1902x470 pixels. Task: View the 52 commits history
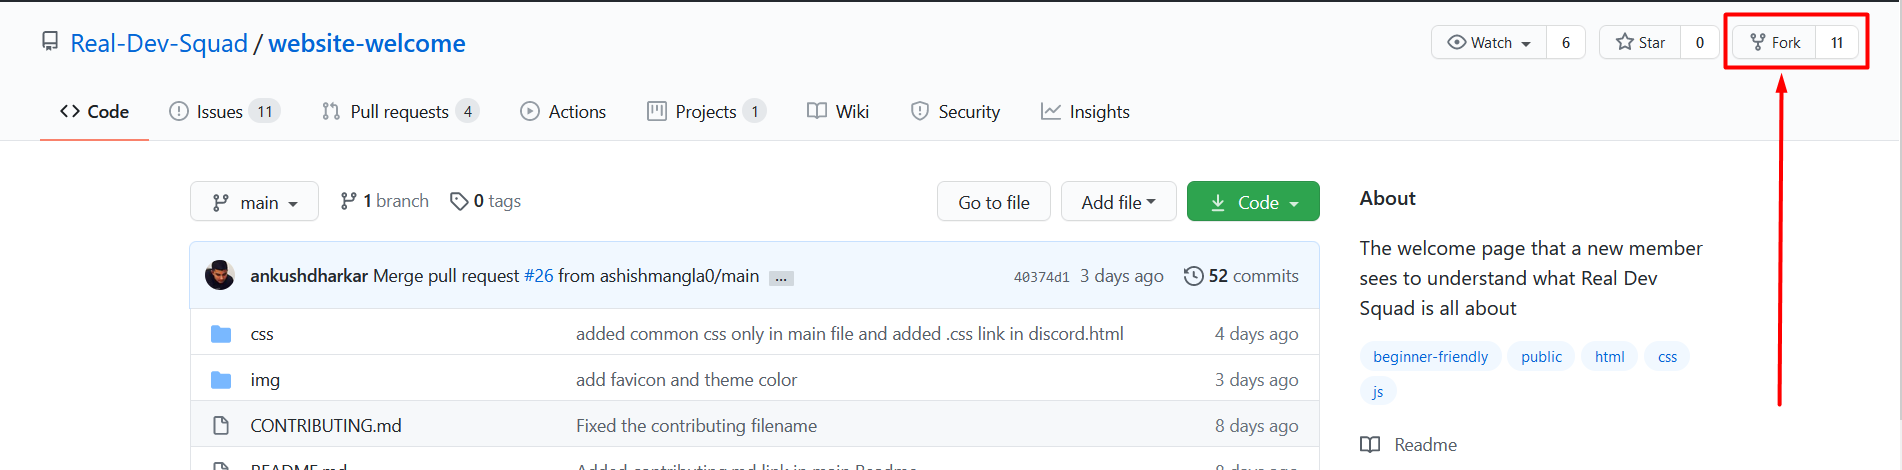coord(1241,276)
